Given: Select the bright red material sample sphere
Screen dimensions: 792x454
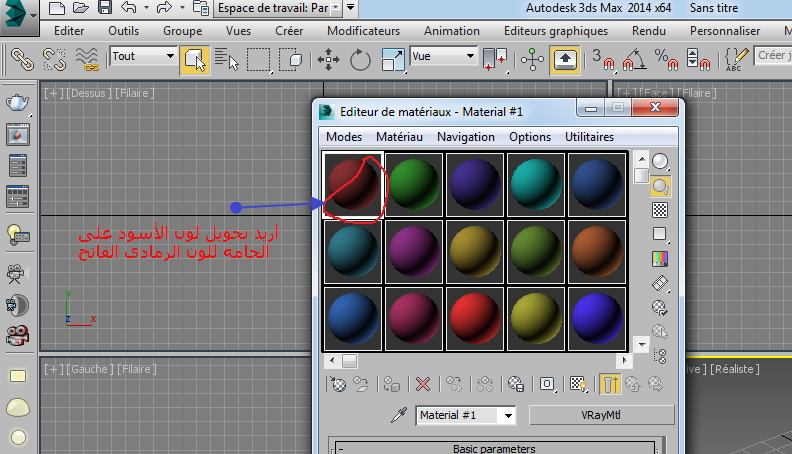Looking at the screenshot, I should click(x=475, y=319).
